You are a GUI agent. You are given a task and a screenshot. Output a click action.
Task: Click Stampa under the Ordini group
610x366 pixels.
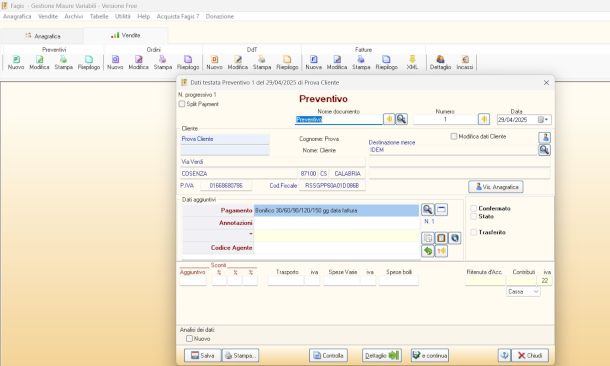tap(163, 63)
